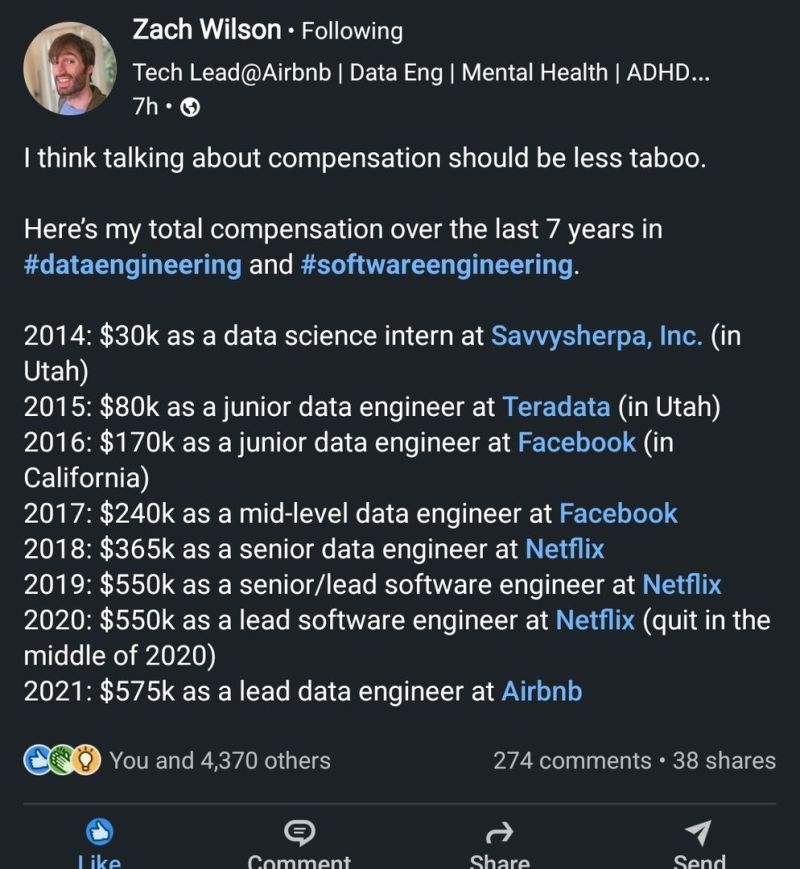Screen dimensions: 800x869
Task: View the 38 shares
Action: (x=724, y=760)
